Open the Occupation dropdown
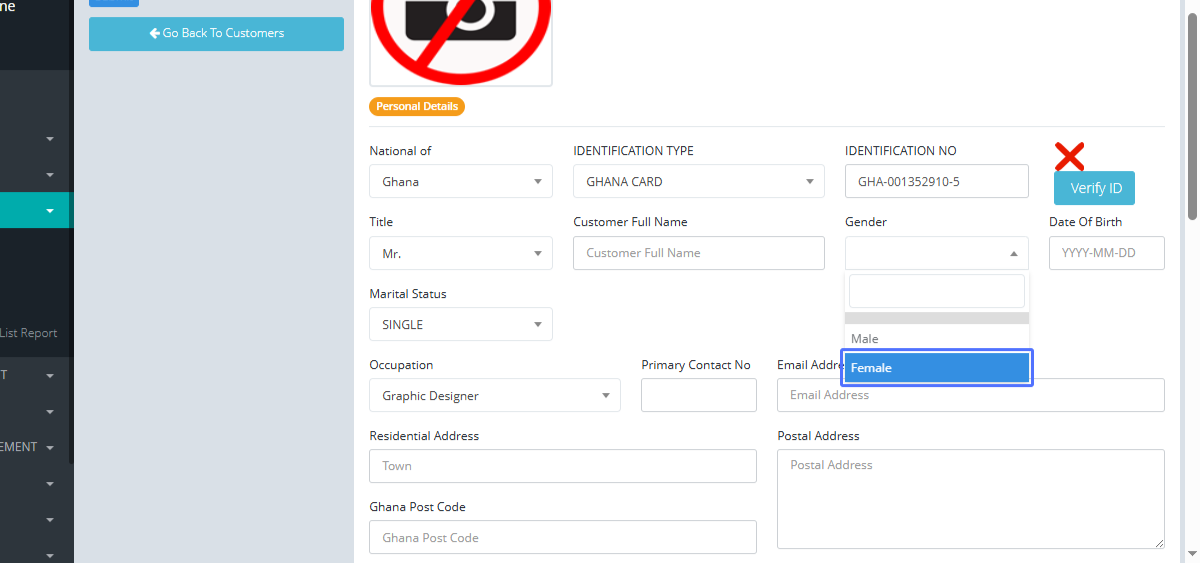 [x=494, y=396]
